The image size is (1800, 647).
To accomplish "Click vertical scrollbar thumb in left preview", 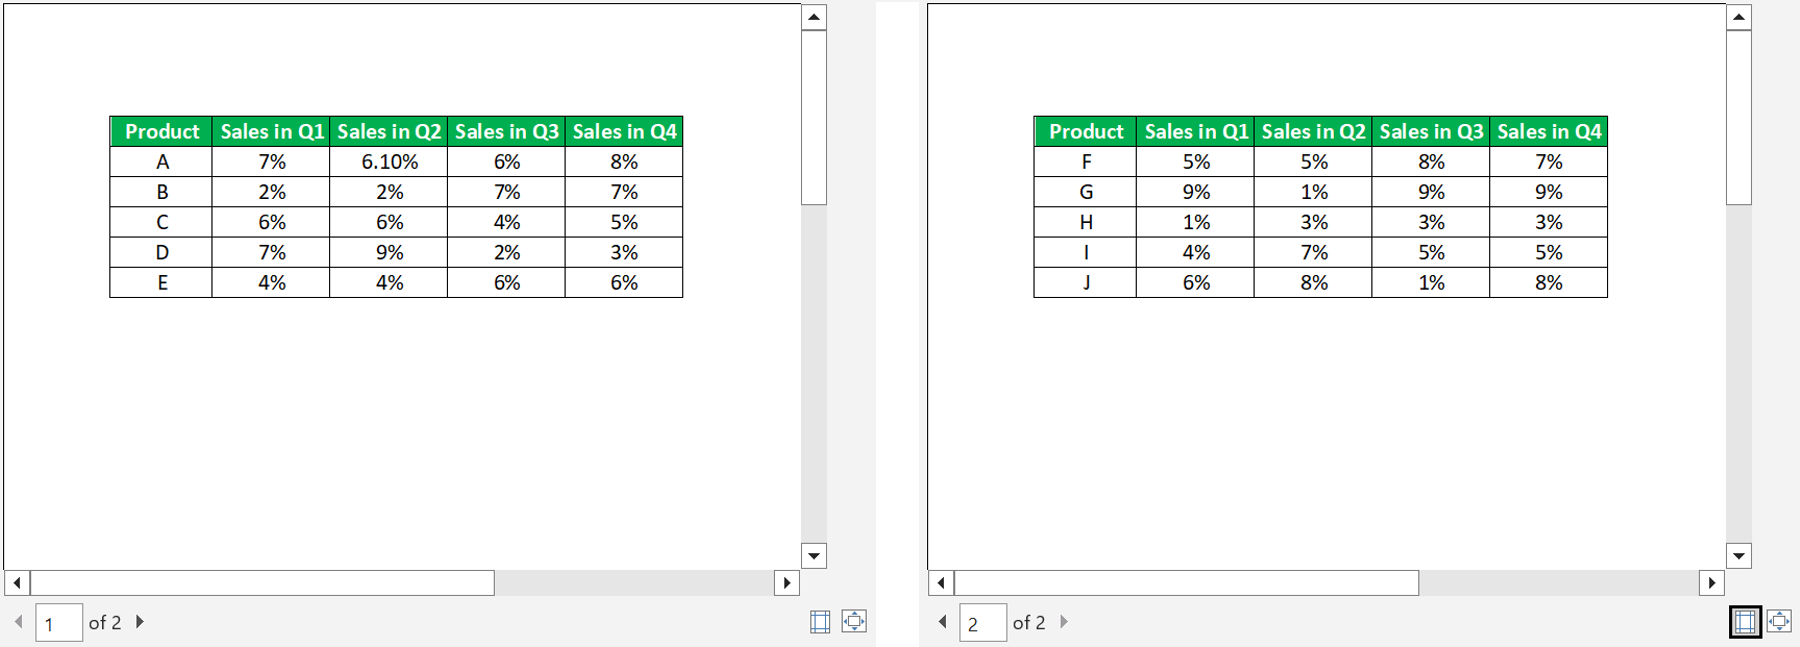I will pyautogui.click(x=814, y=117).
